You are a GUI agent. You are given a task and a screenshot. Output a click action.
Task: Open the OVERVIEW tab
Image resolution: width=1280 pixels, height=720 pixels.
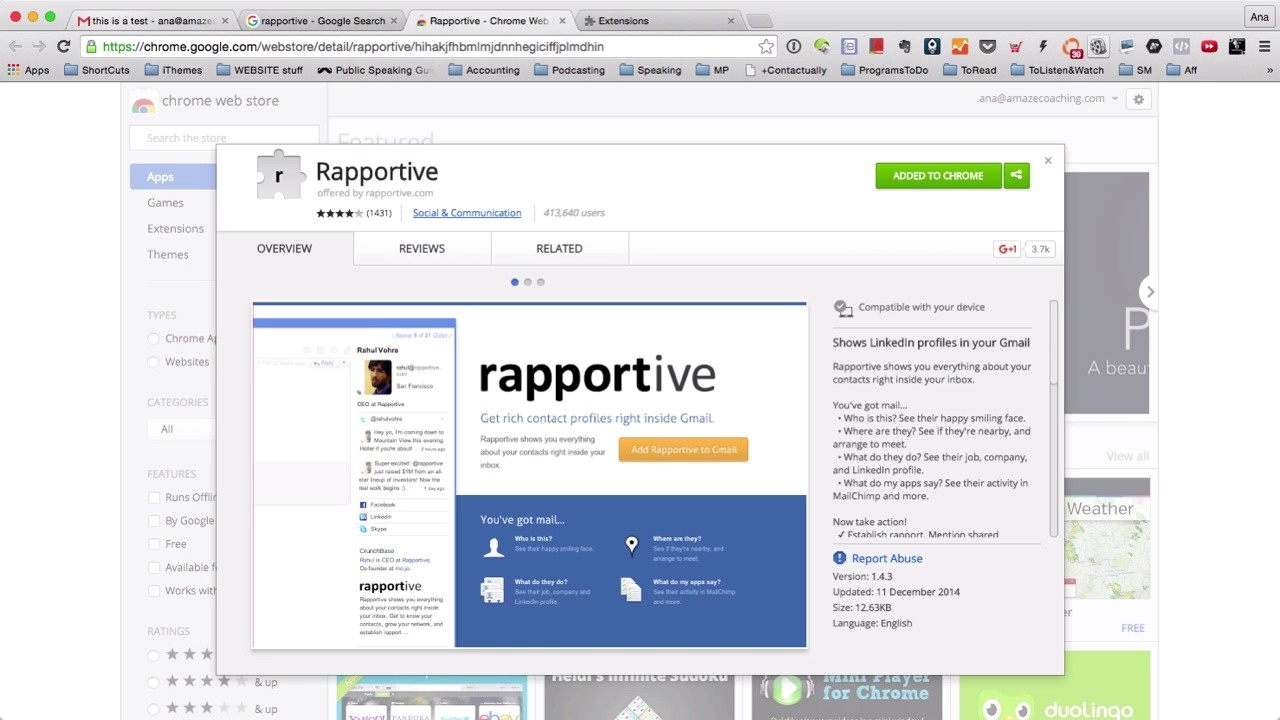[284, 248]
